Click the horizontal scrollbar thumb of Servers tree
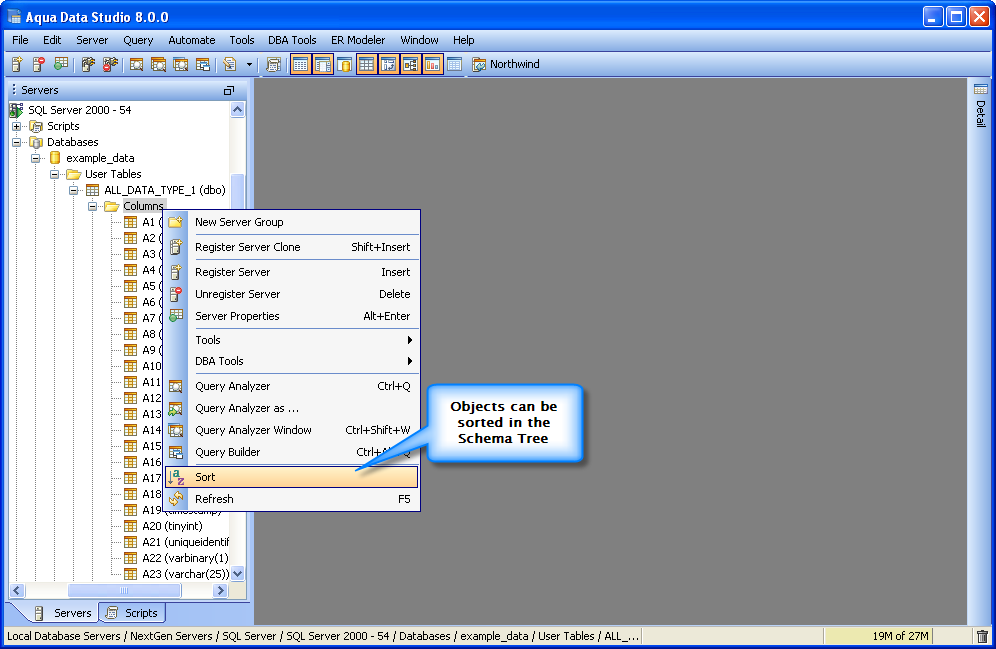Image resolution: width=996 pixels, height=649 pixels. (x=124, y=591)
